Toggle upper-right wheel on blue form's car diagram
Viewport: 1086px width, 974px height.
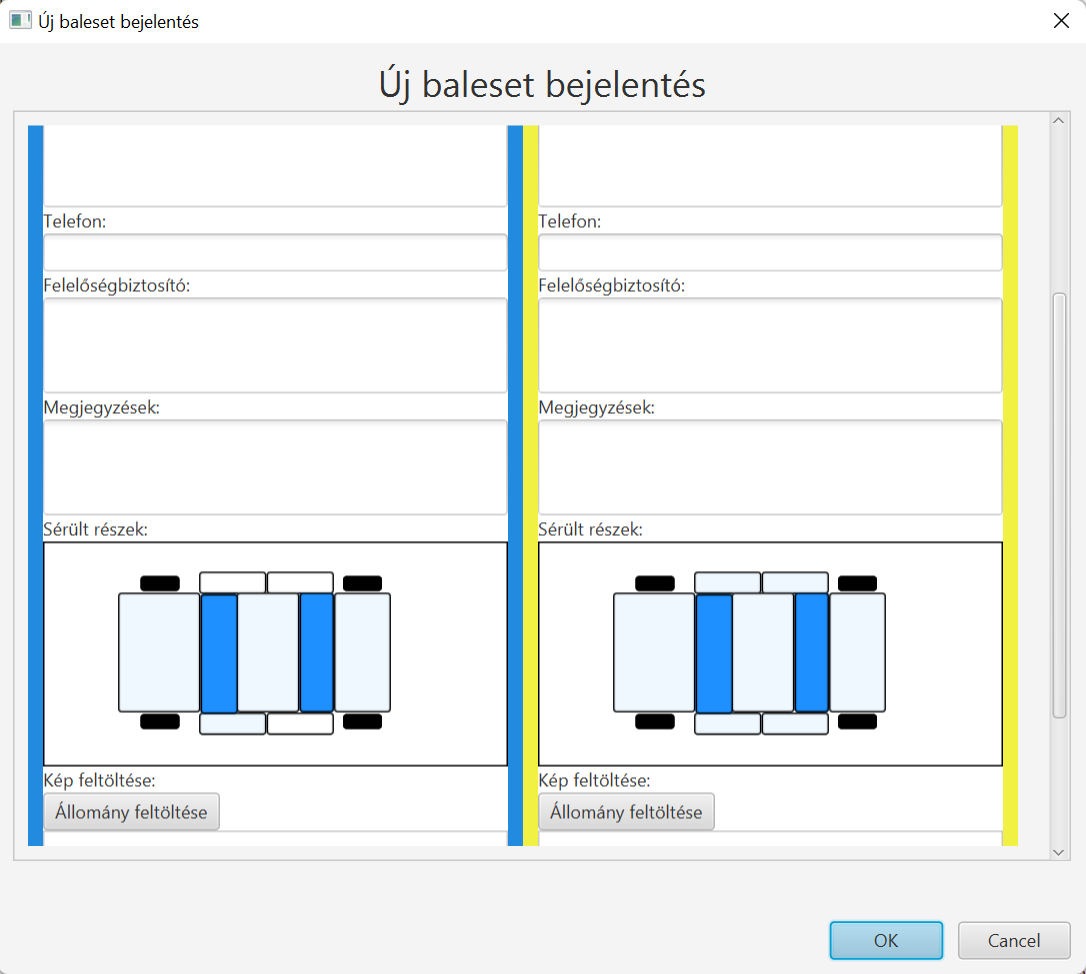click(362, 583)
